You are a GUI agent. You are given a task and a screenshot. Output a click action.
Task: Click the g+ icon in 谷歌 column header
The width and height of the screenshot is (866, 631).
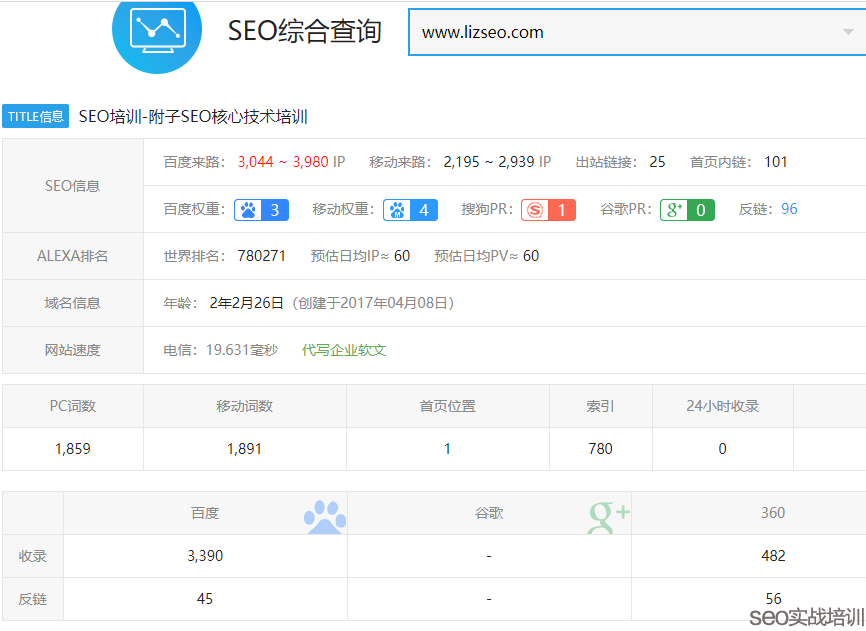pyautogui.click(x=608, y=517)
